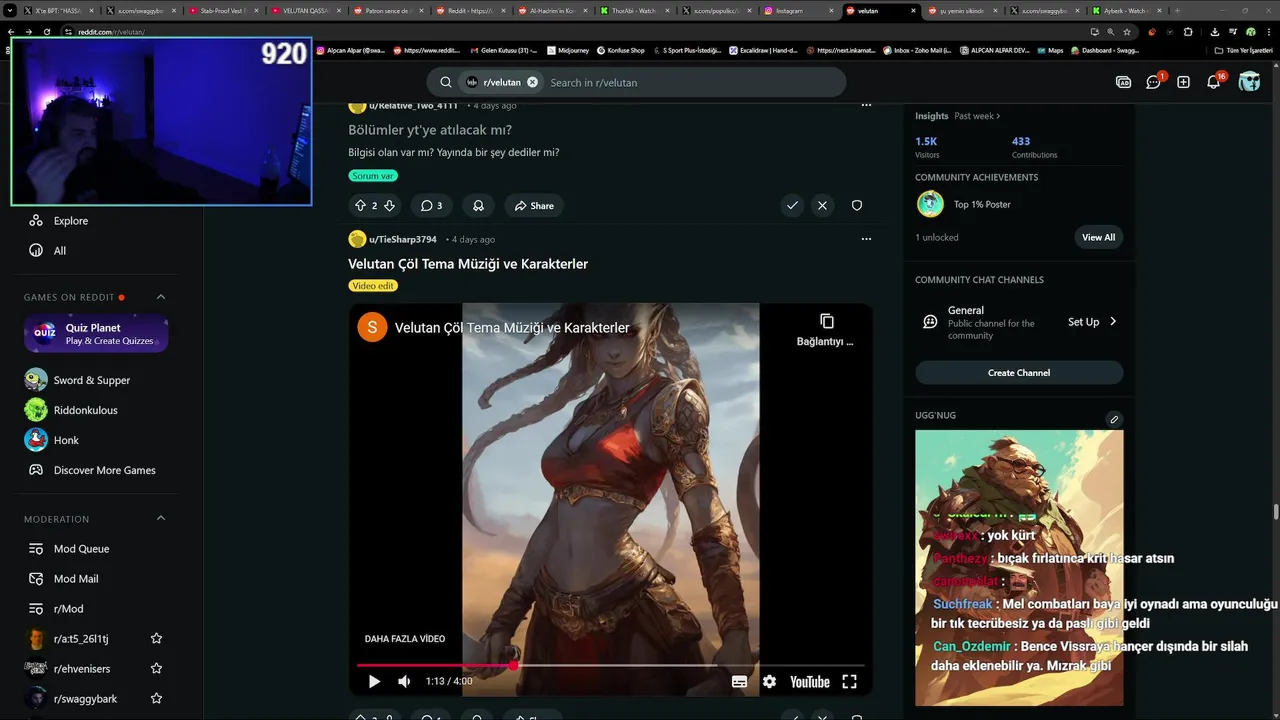Play the Velutan Çöl Tema video

[x=374, y=681]
